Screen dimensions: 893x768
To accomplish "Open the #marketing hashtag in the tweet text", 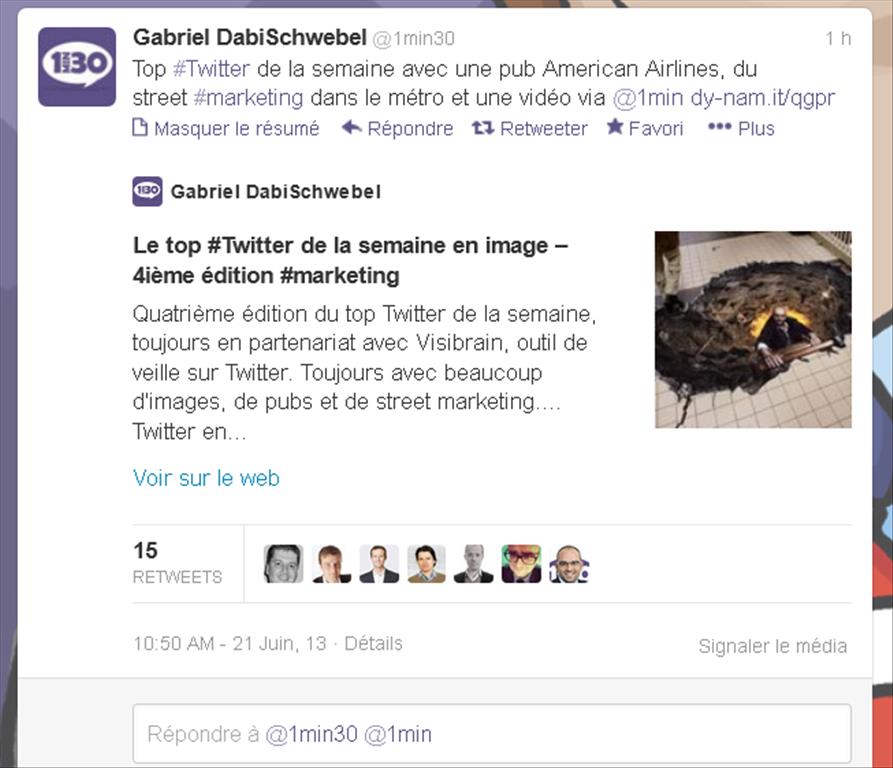I will [x=248, y=98].
